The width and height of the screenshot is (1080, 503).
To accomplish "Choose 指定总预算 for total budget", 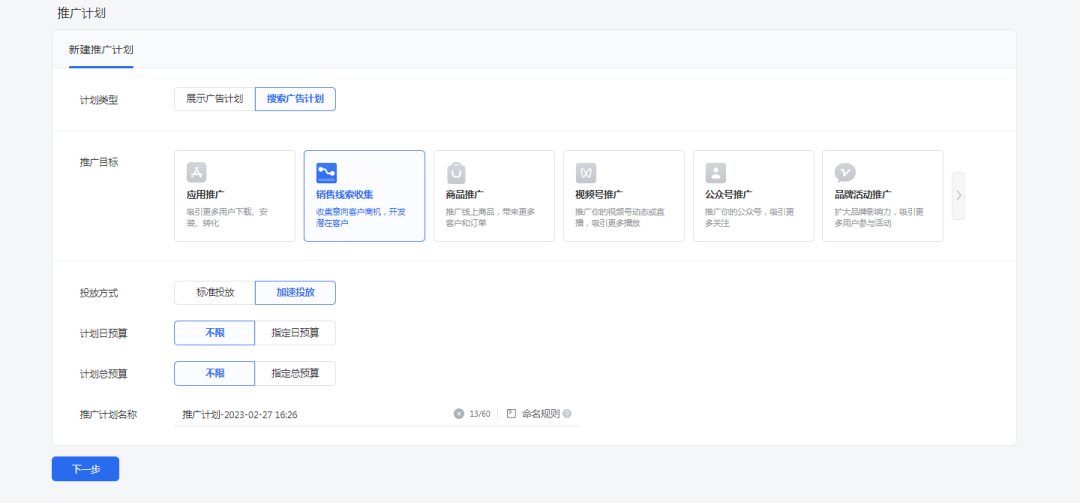I will coord(295,373).
